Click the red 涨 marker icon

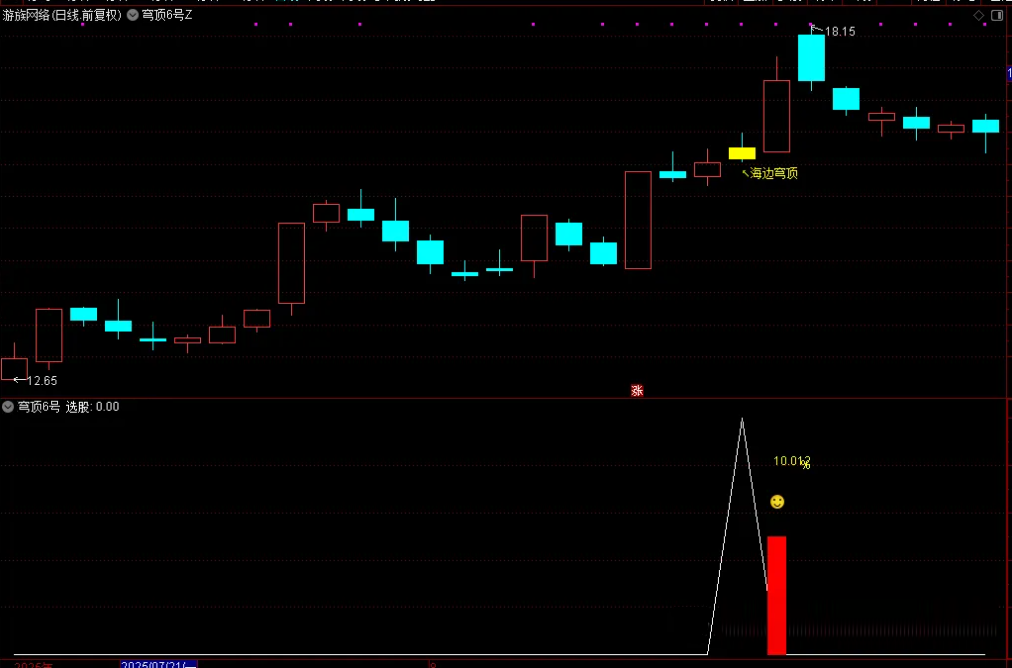(637, 391)
